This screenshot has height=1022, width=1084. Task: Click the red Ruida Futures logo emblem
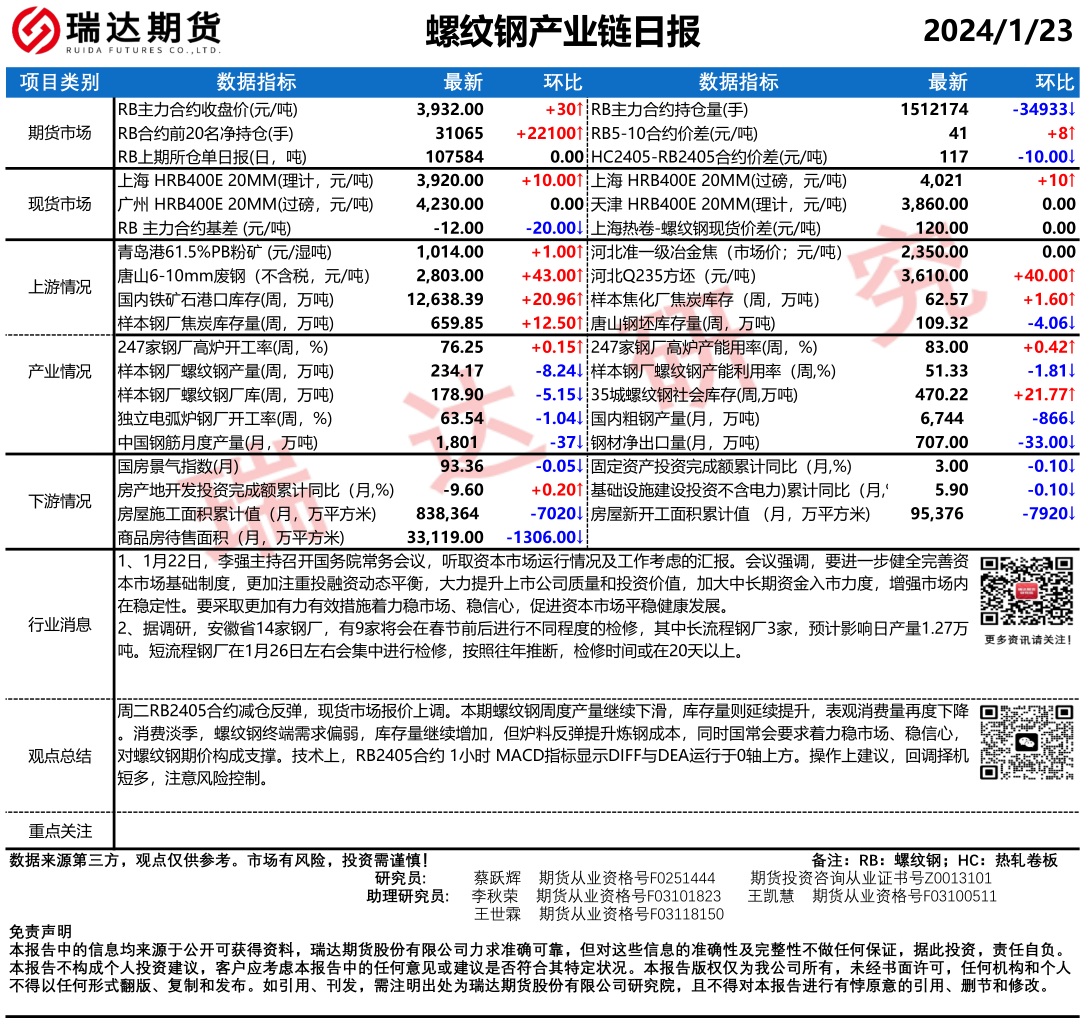tap(36, 30)
